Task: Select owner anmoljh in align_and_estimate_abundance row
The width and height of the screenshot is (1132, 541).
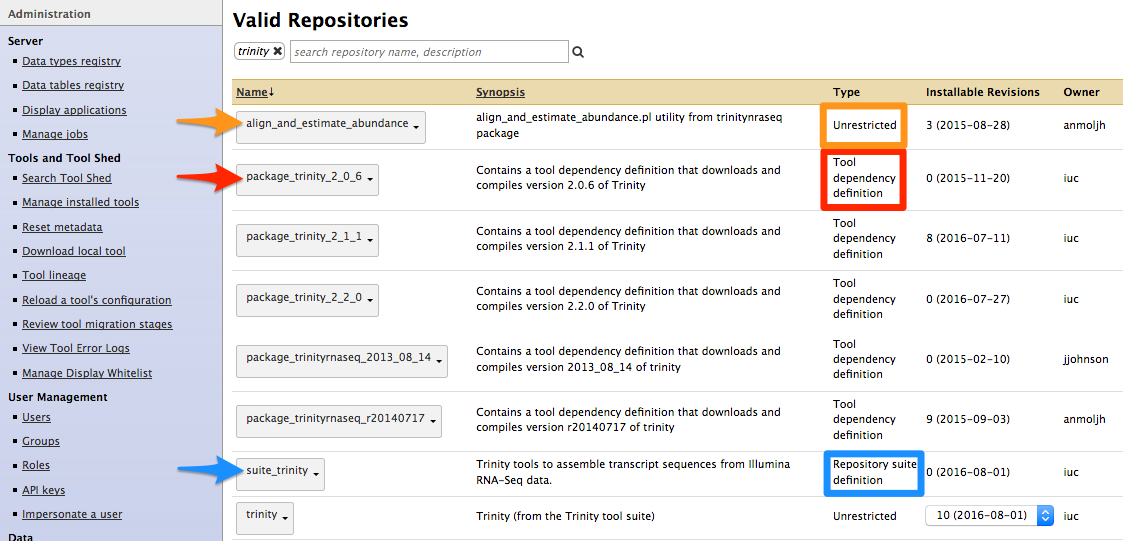Action: coord(1084,125)
